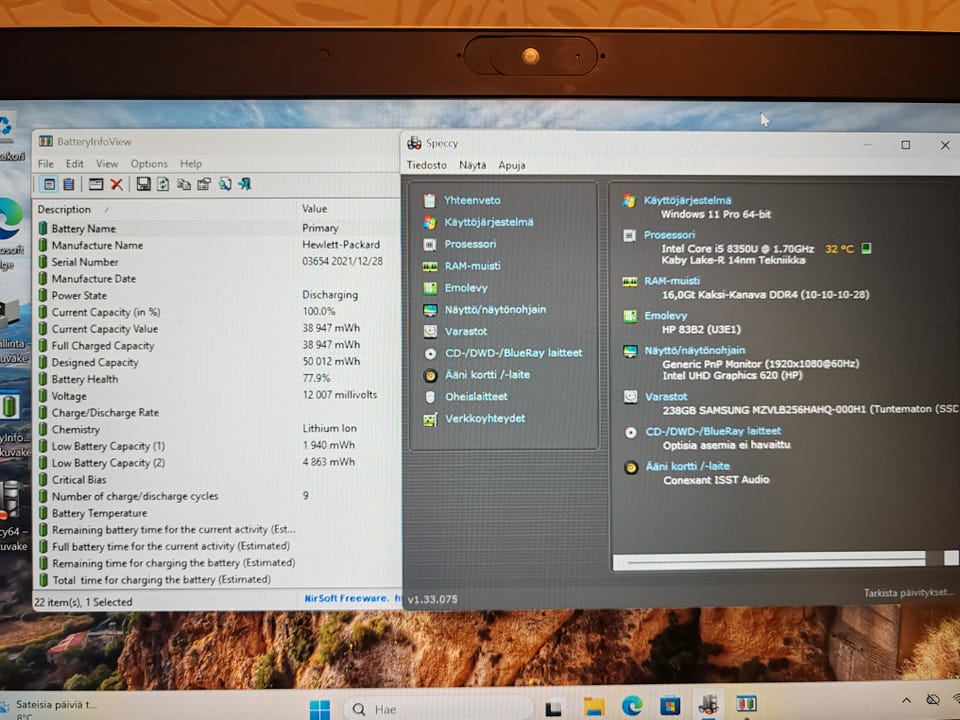Click the Value column header to sort
Image resolution: width=960 pixels, height=720 pixels.
[x=349, y=208]
